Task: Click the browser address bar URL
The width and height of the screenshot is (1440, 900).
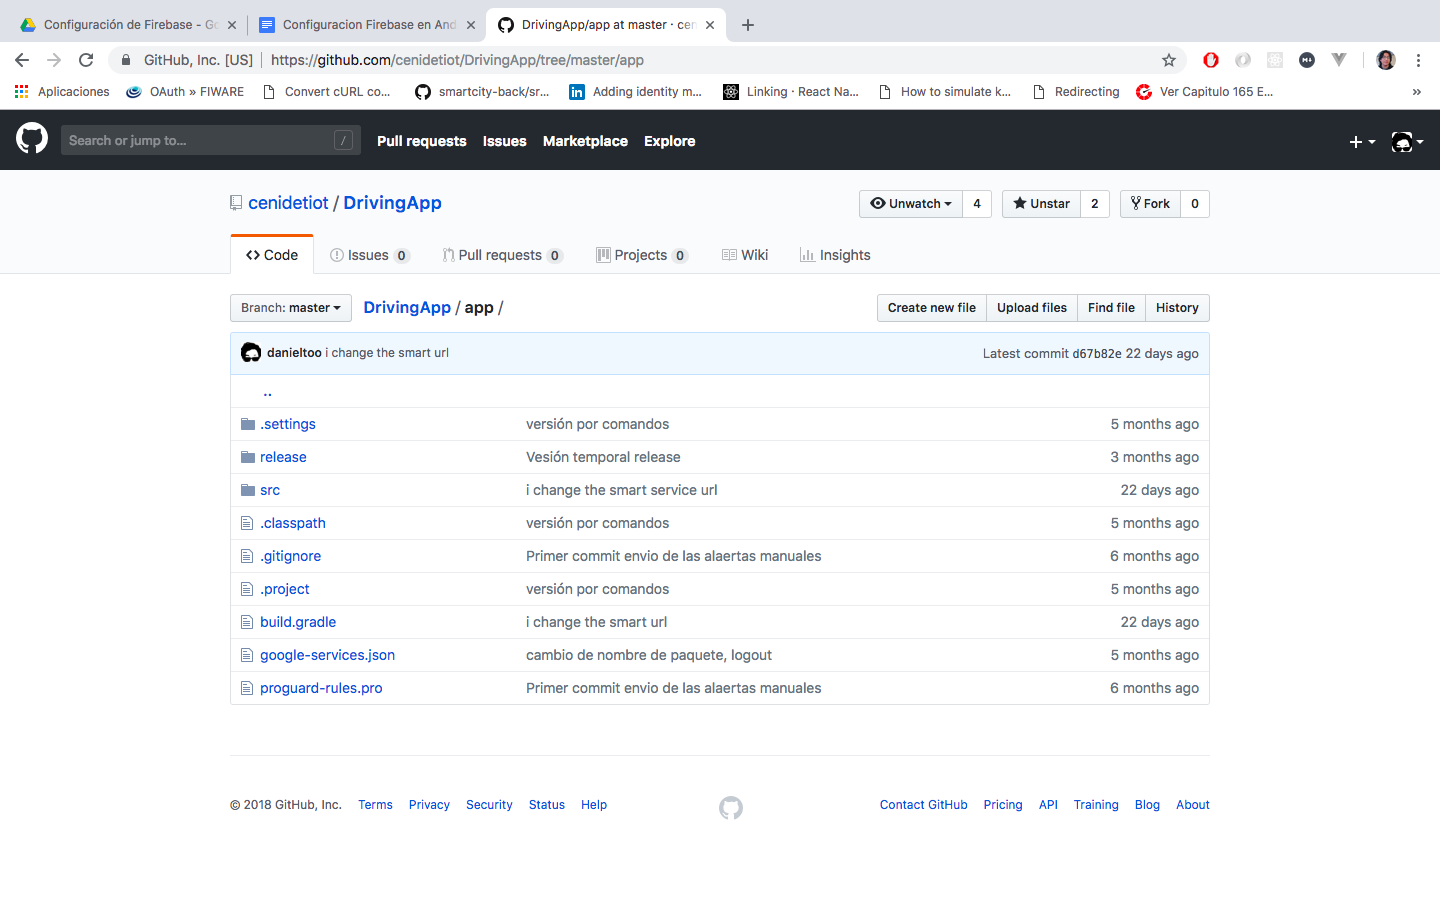Action: tap(457, 60)
